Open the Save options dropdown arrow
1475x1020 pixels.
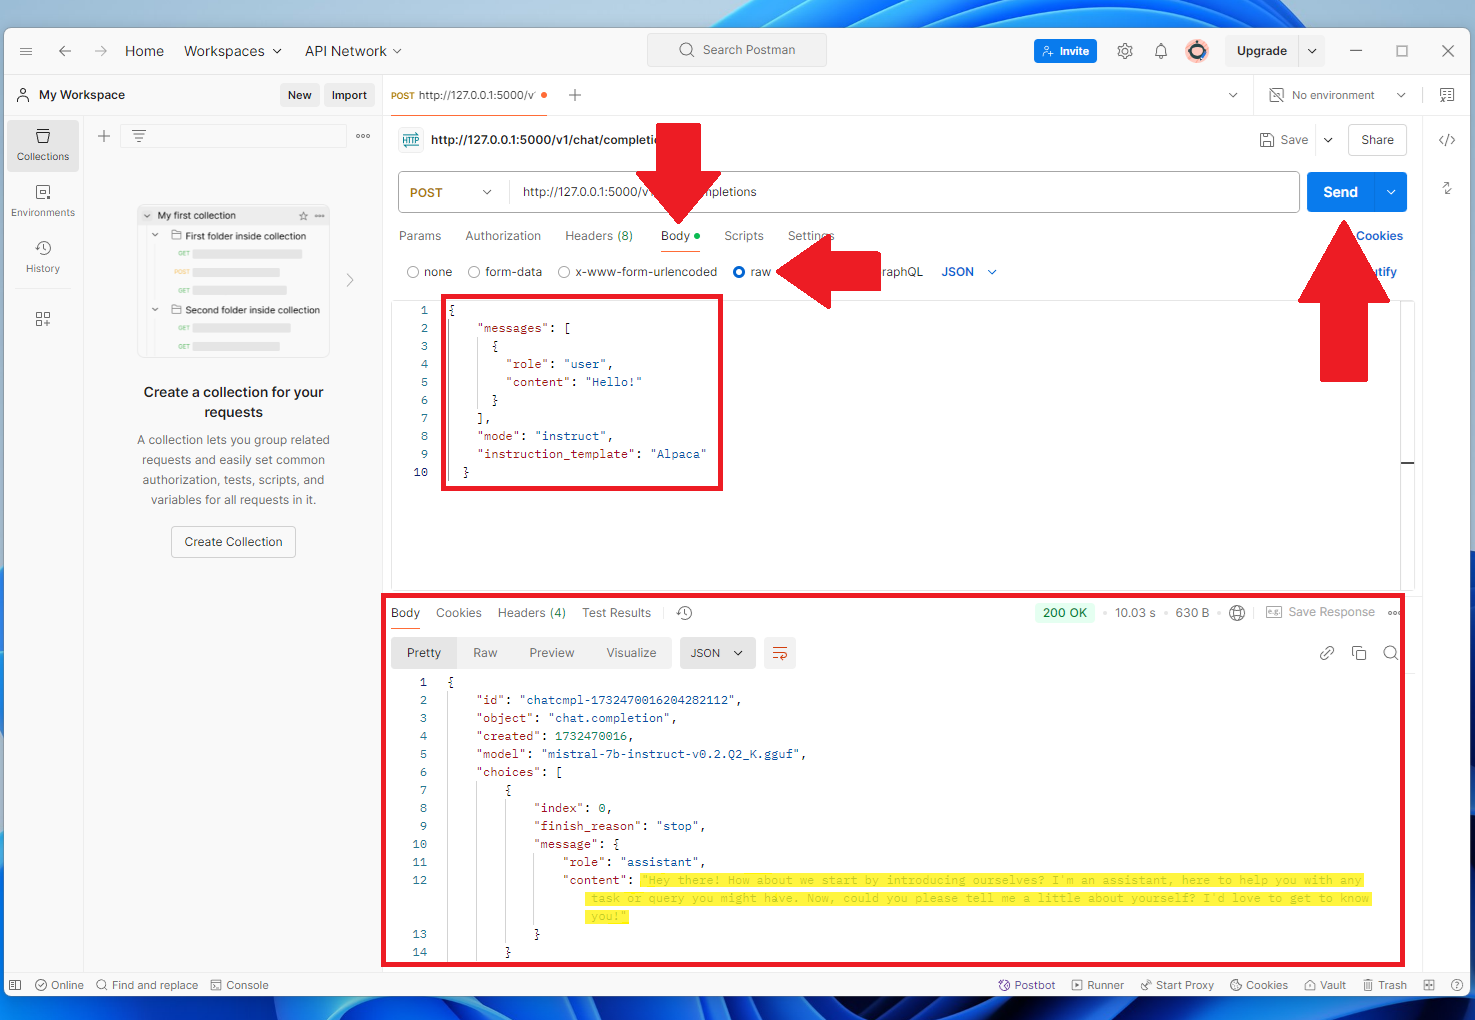tap(1328, 140)
